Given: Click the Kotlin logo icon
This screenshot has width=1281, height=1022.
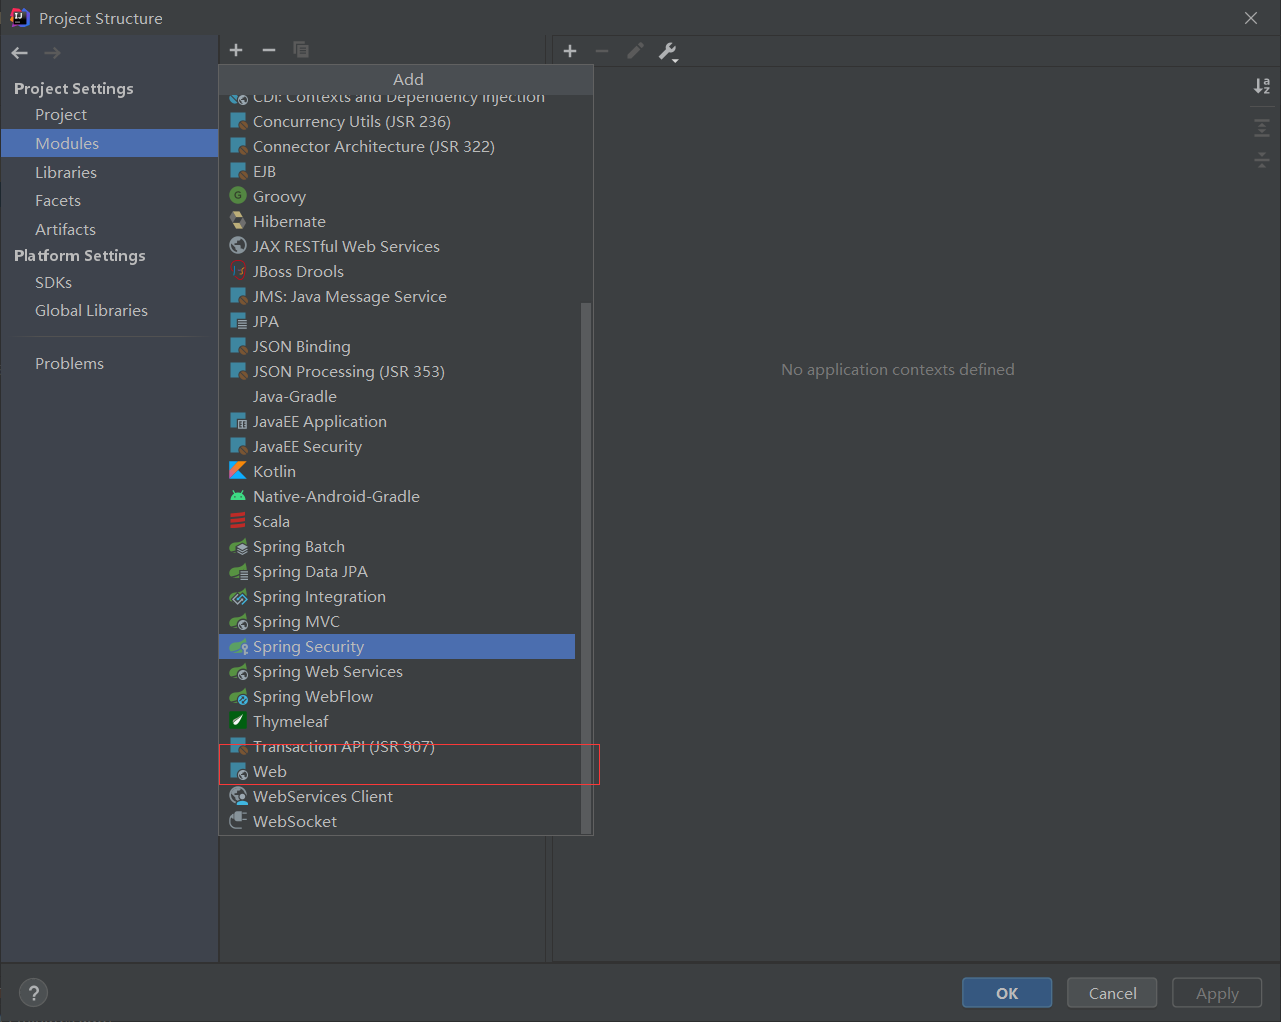Looking at the screenshot, I should (238, 471).
